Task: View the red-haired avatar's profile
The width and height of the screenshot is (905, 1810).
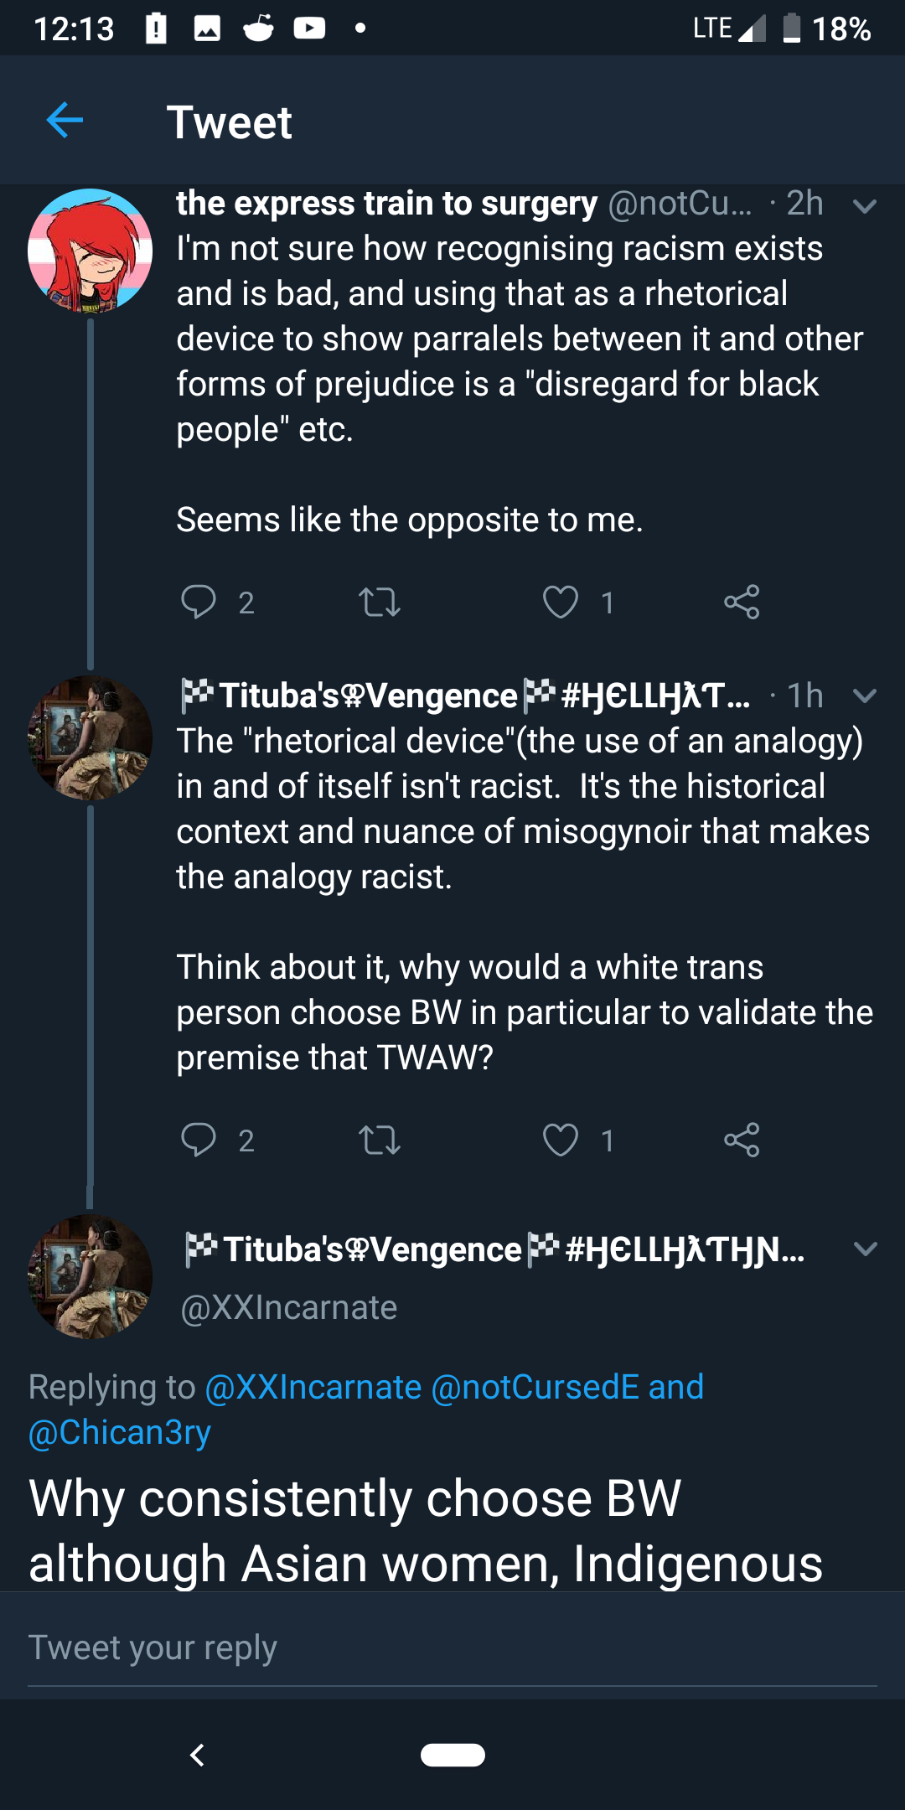Action: pos(90,252)
